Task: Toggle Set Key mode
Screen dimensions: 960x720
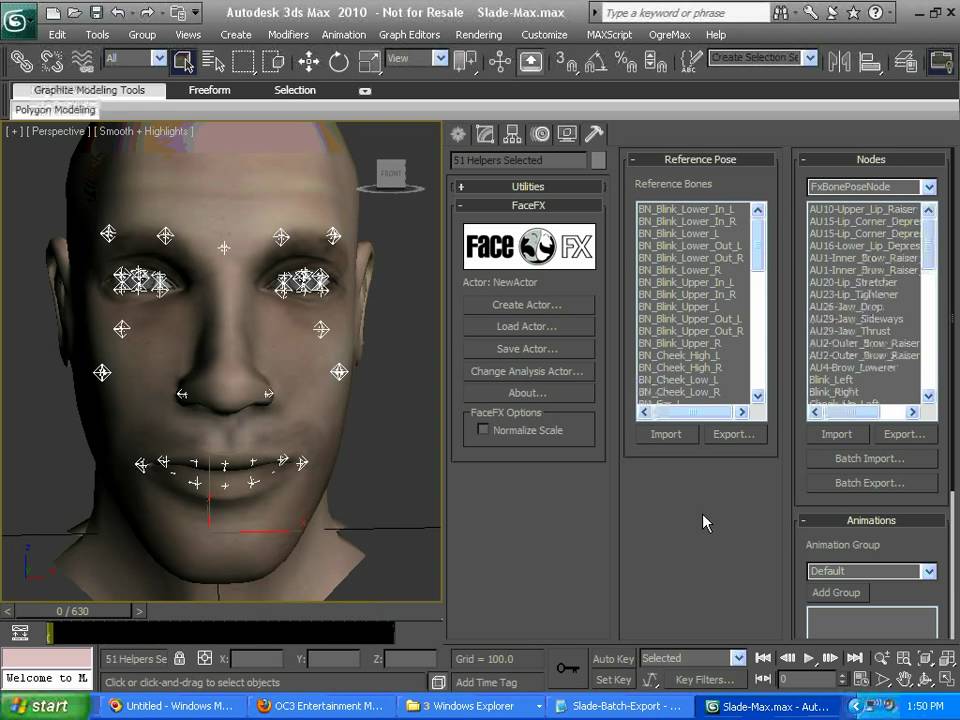Action: 613,680
